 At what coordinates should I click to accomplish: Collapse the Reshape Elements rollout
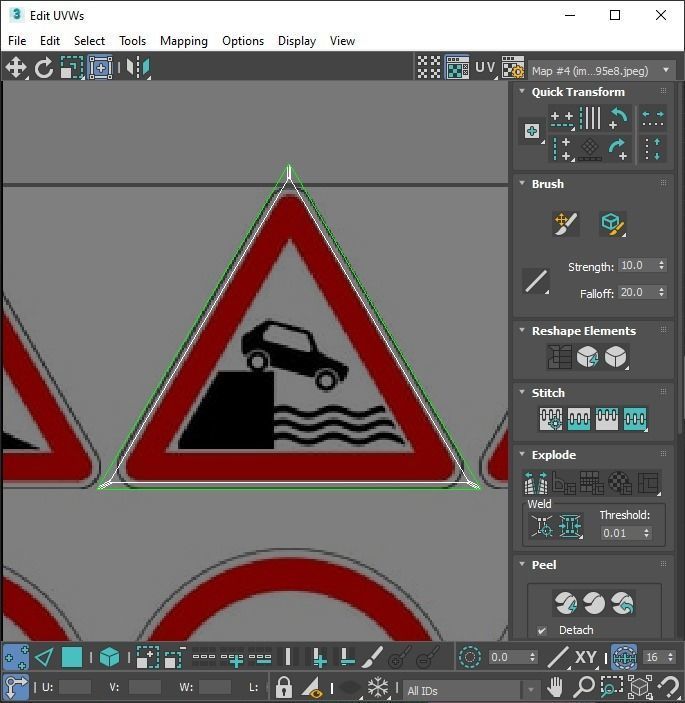(x=522, y=330)
